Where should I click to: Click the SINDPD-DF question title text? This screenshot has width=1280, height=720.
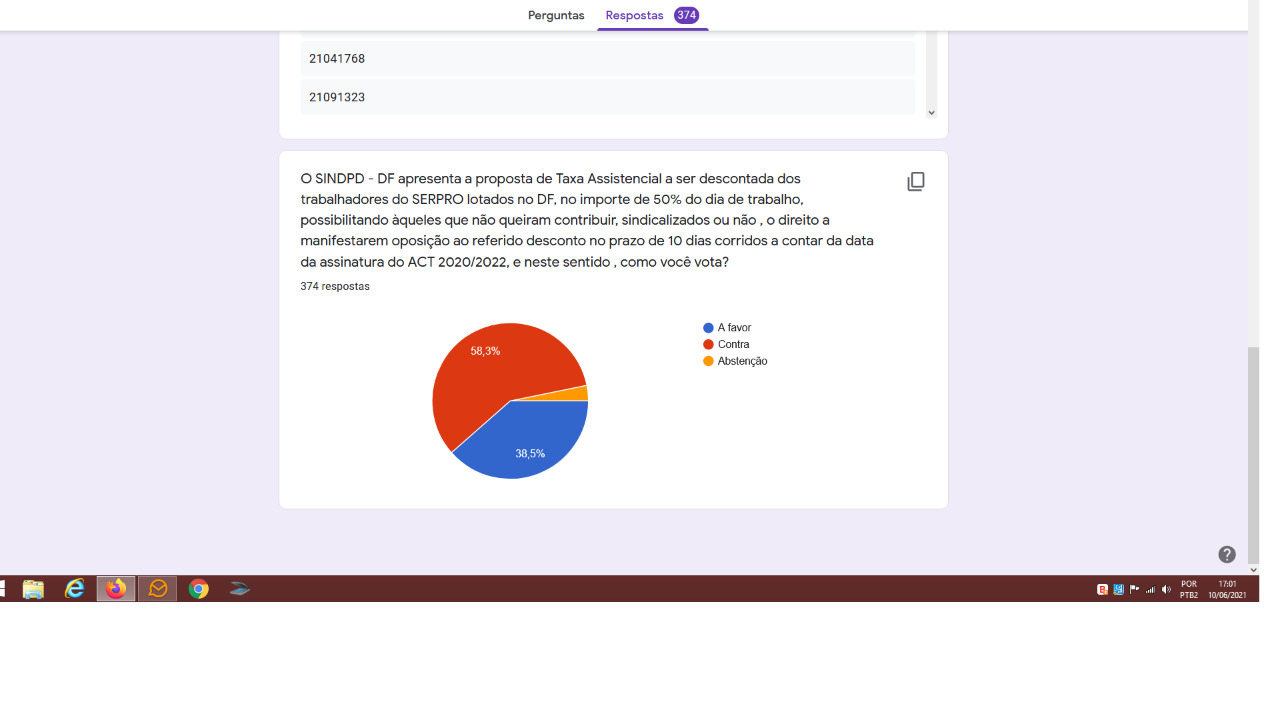587,220
